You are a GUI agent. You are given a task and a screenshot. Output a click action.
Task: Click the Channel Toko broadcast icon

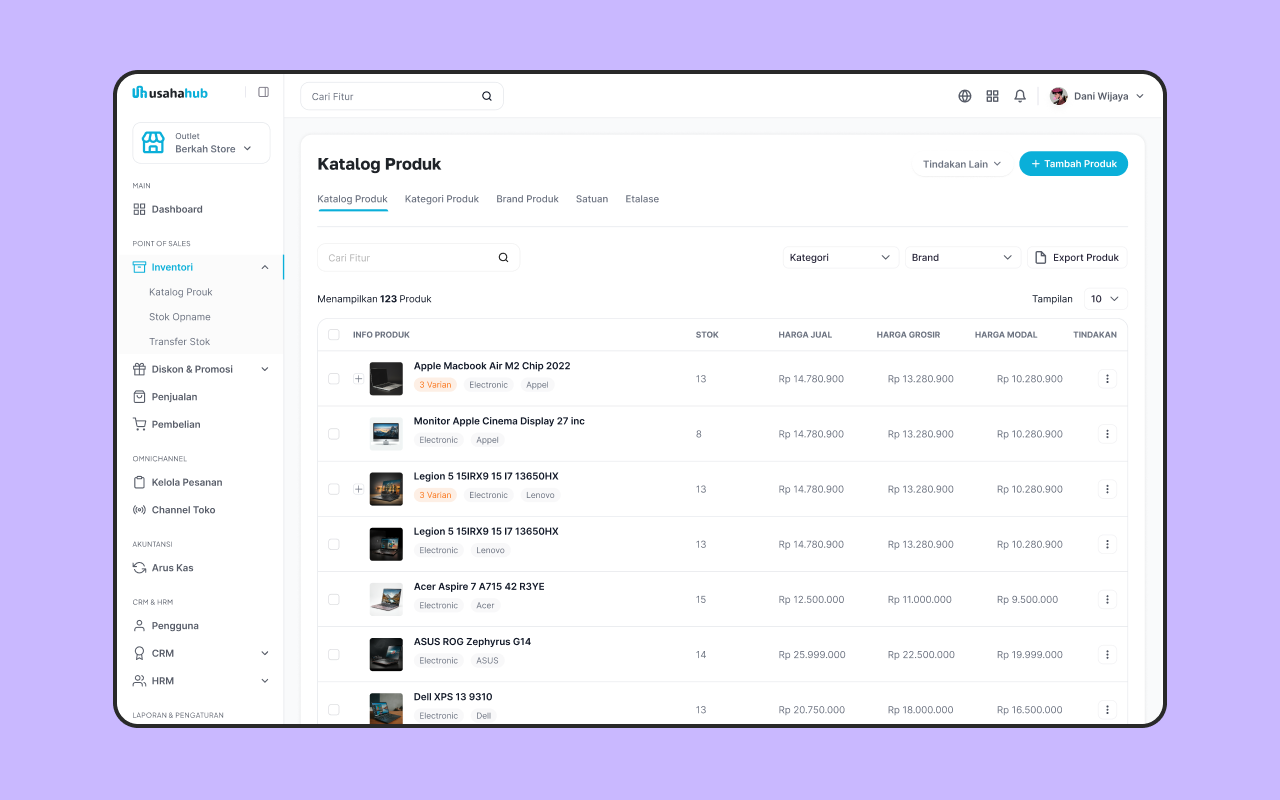[139, 510]
